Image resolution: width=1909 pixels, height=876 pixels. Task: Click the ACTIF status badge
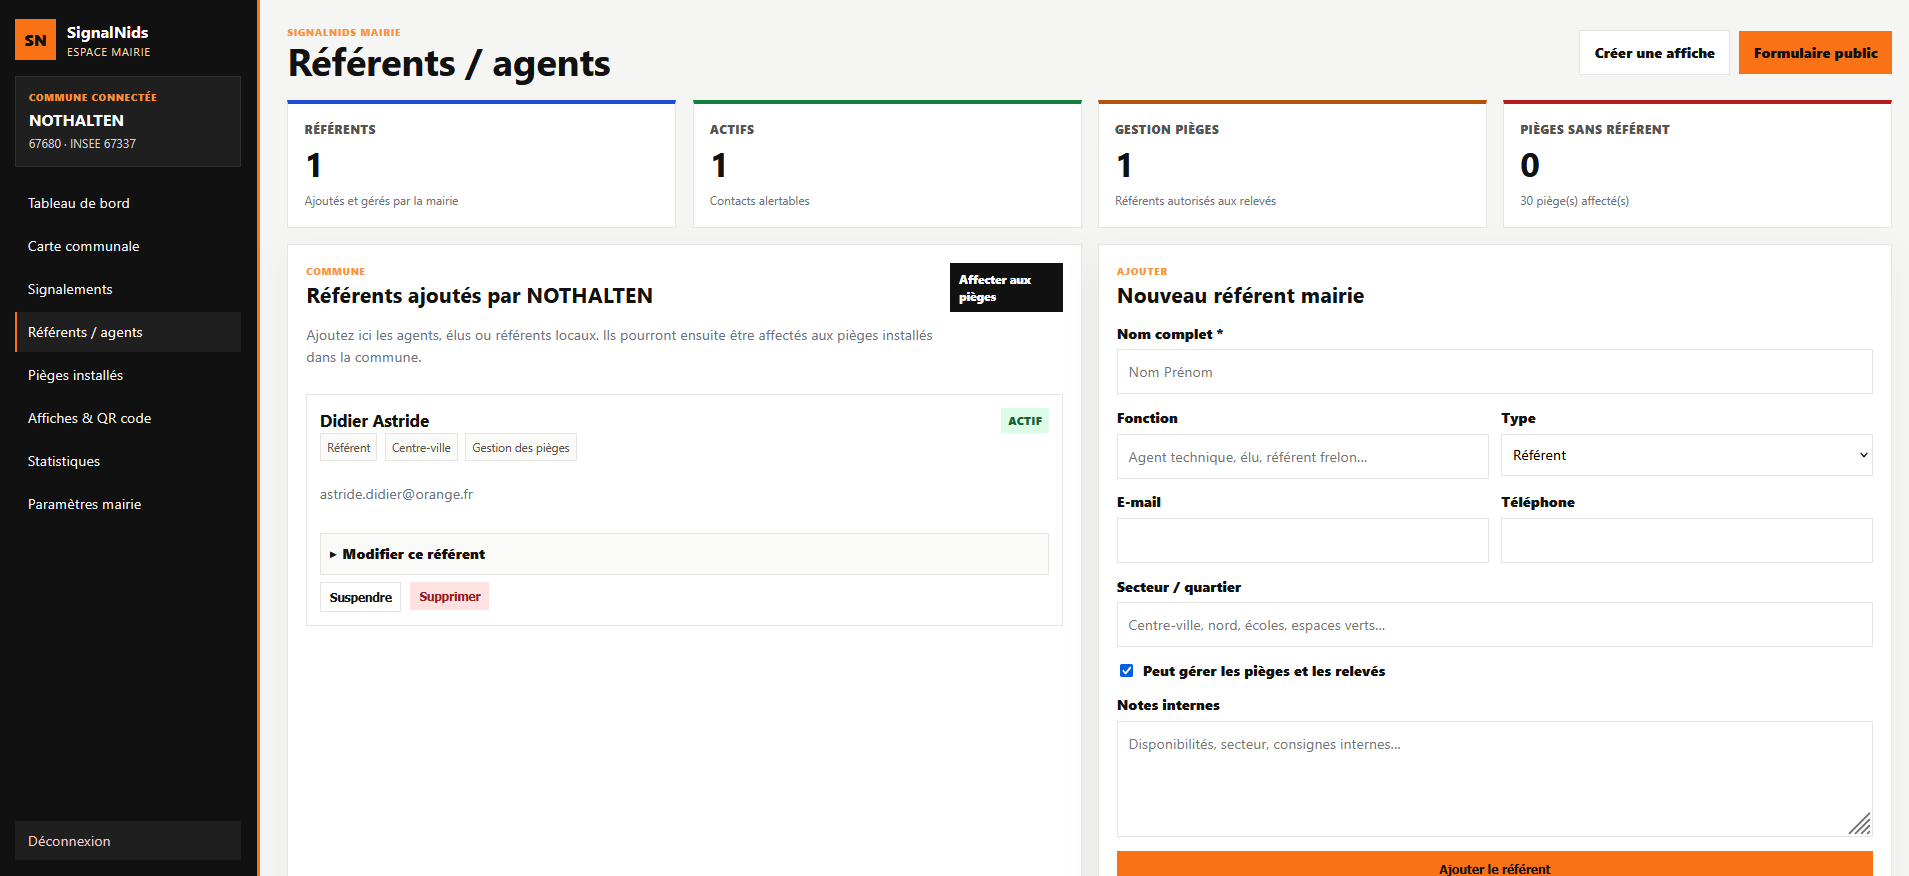[x=1025, y=421]
